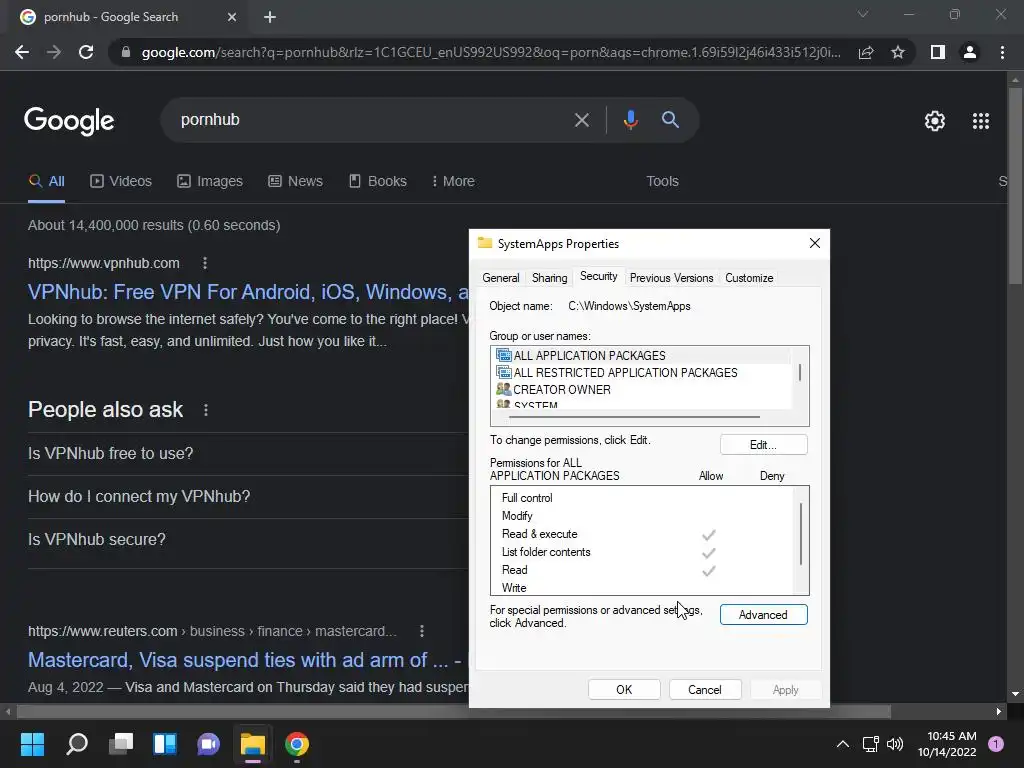Toggle the Chrome side panel
Viewport: 1024px width, 768px height.
pos(938,52)
